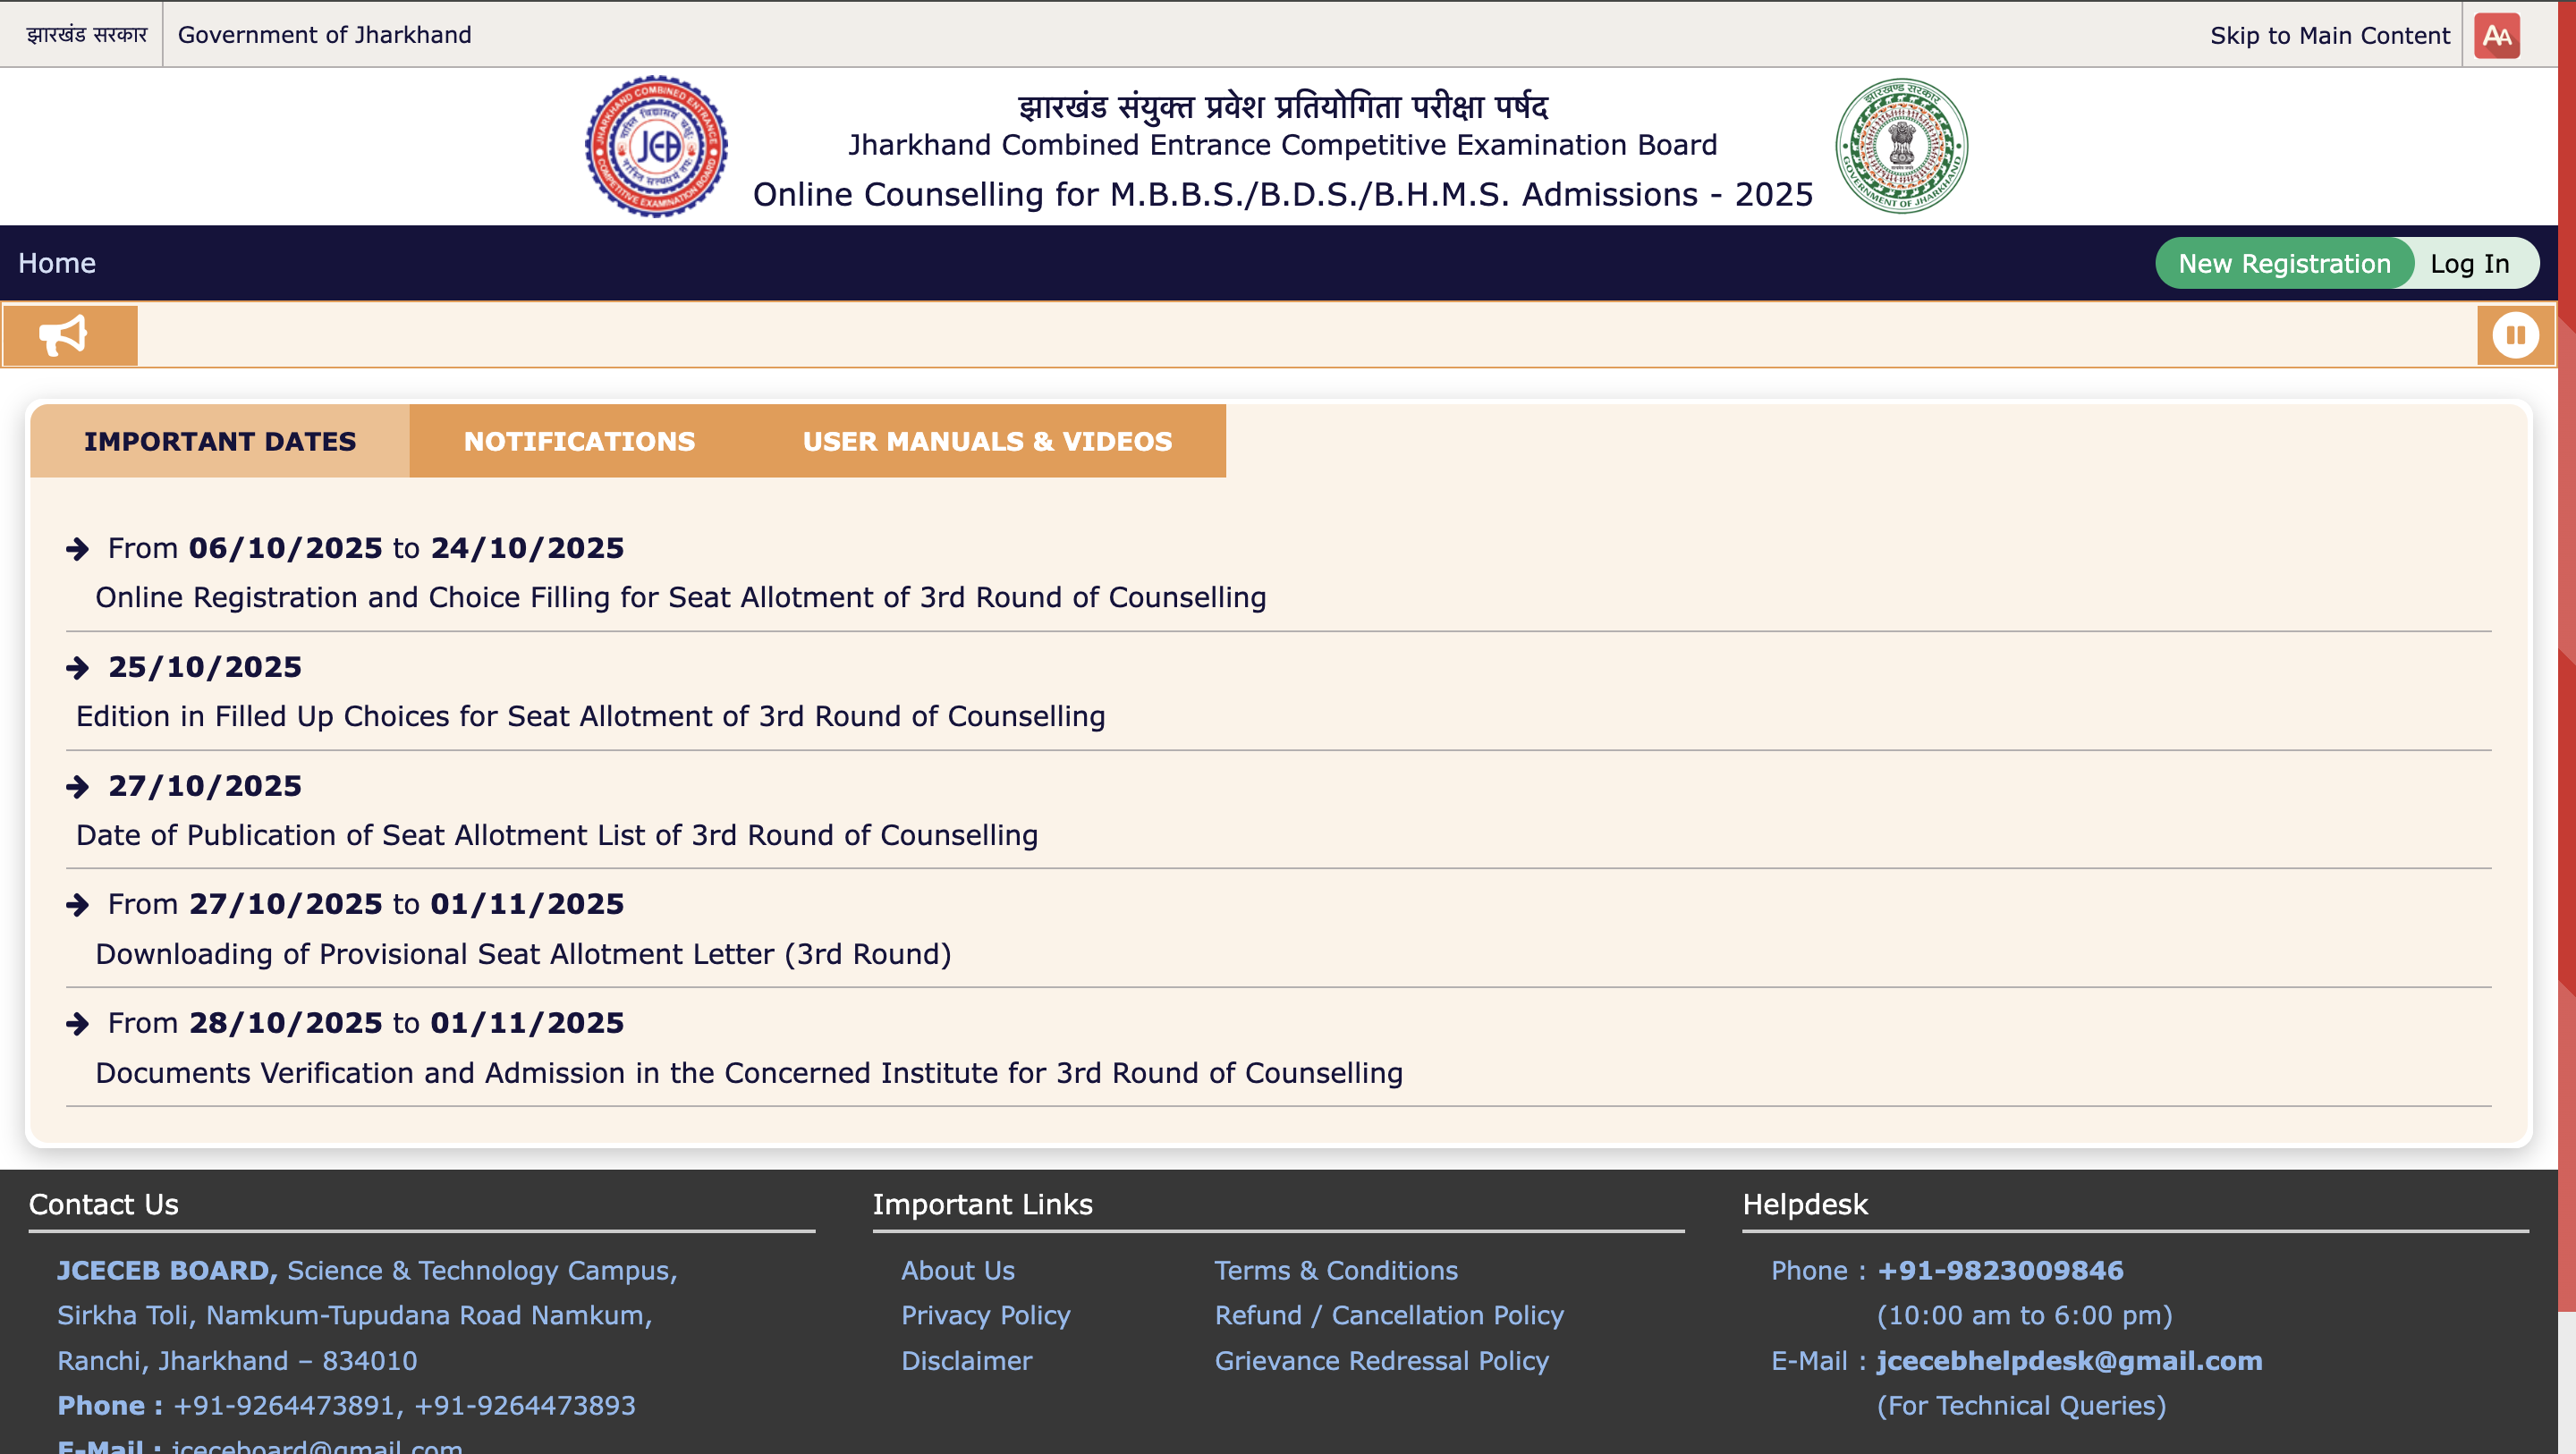Click arrow icon beside 25/10/2025 date
Screen dimensions: 2576x1454
[x=77, y=668]
